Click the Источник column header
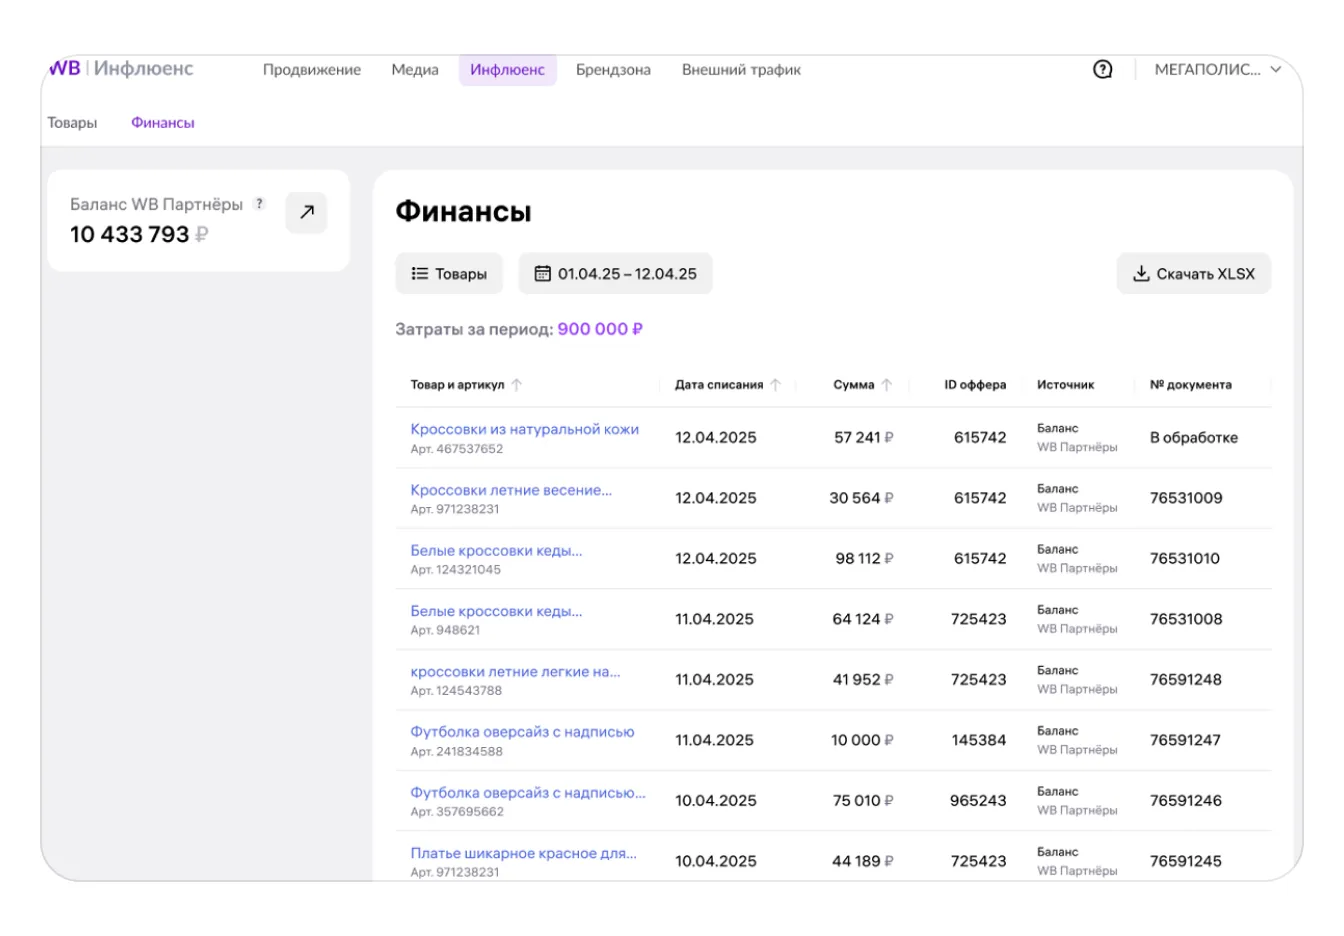This screenshot has width=1344, height=936. pos(1065,384)
